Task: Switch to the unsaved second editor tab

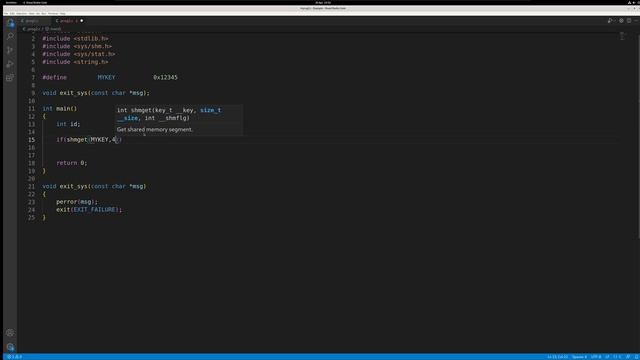Action: [68, 21]
